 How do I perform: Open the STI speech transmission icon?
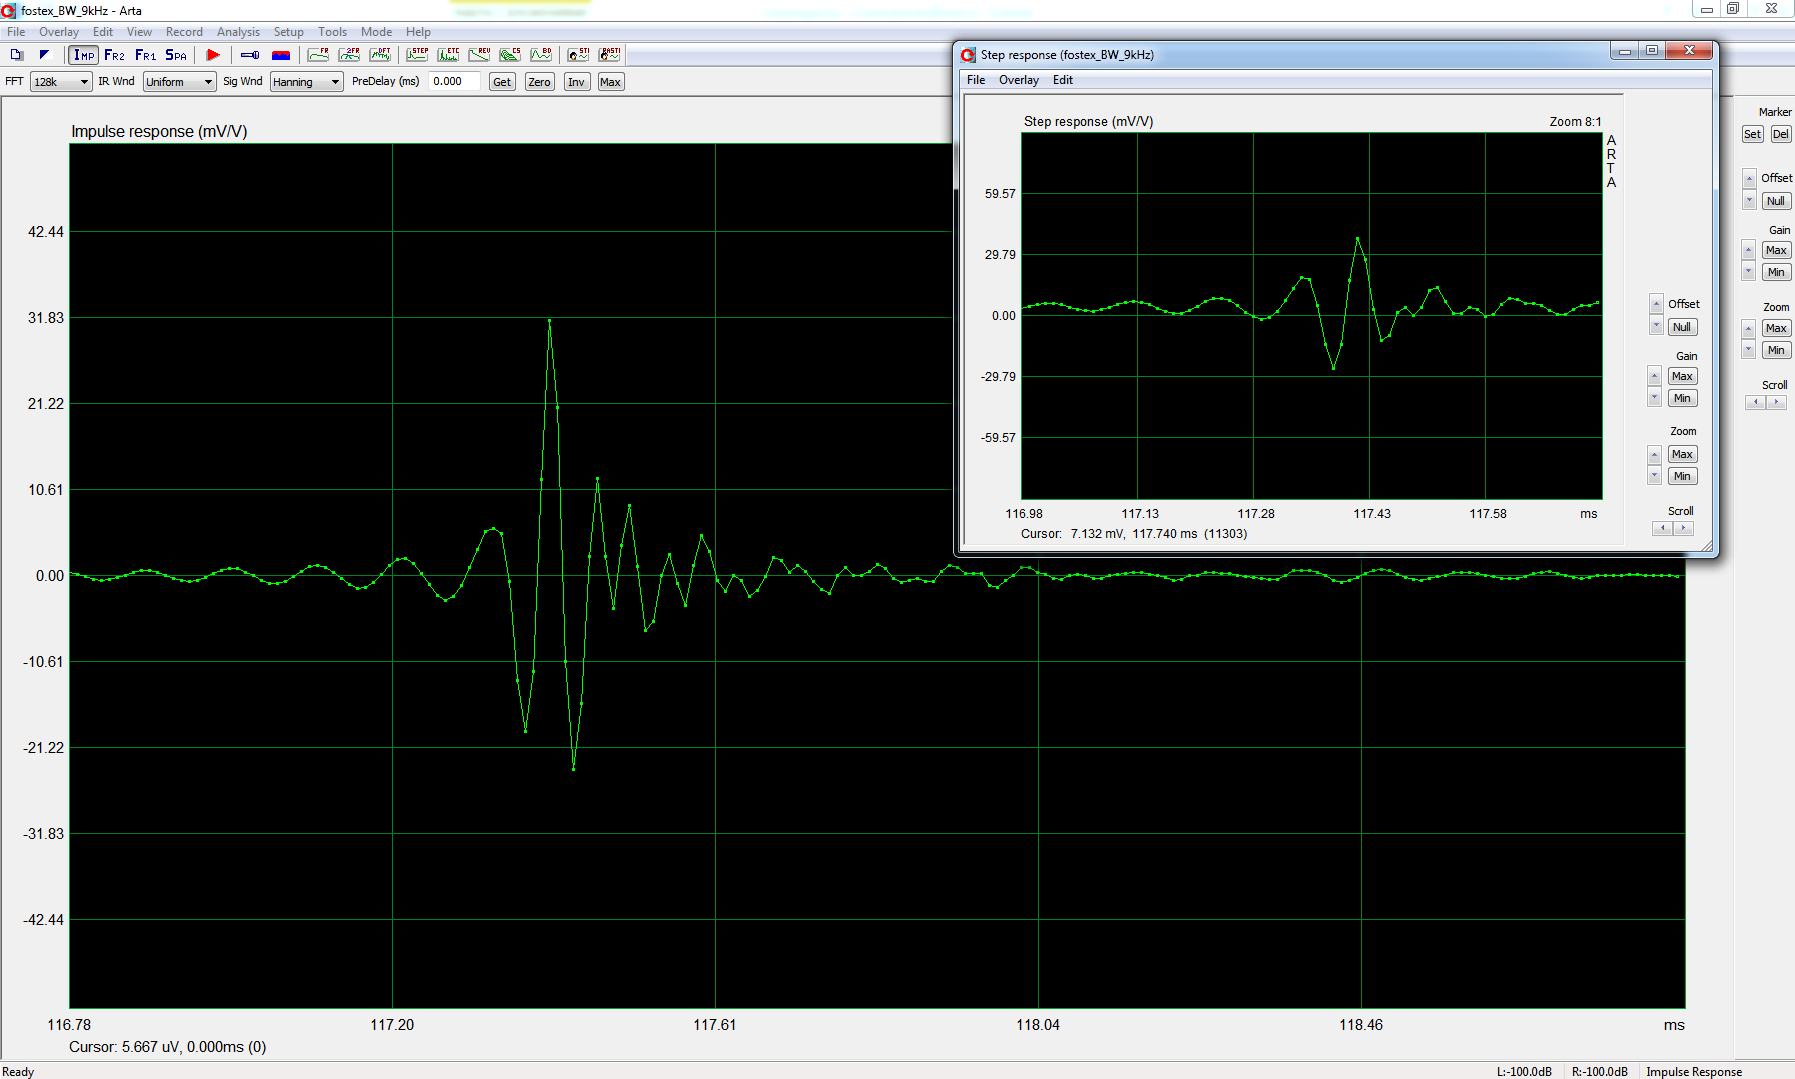pos(578,55)
